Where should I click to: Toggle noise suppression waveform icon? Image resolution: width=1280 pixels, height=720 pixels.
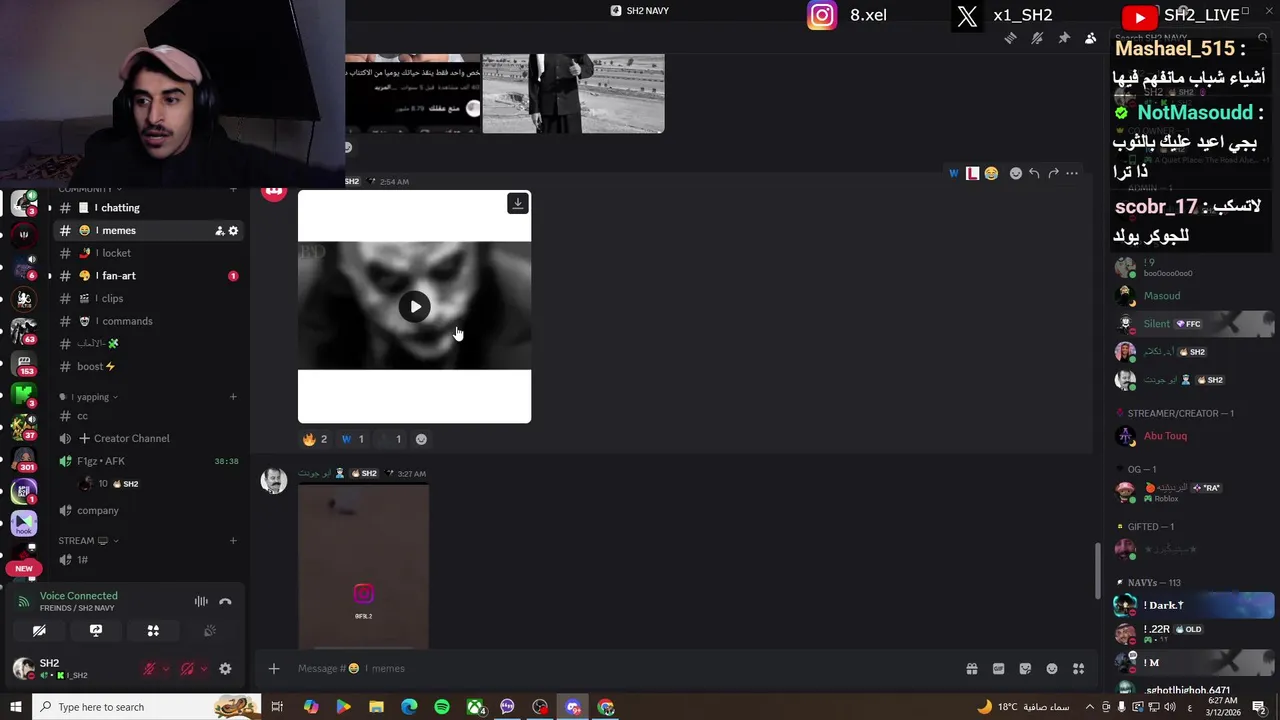click(x=201, y=601)
